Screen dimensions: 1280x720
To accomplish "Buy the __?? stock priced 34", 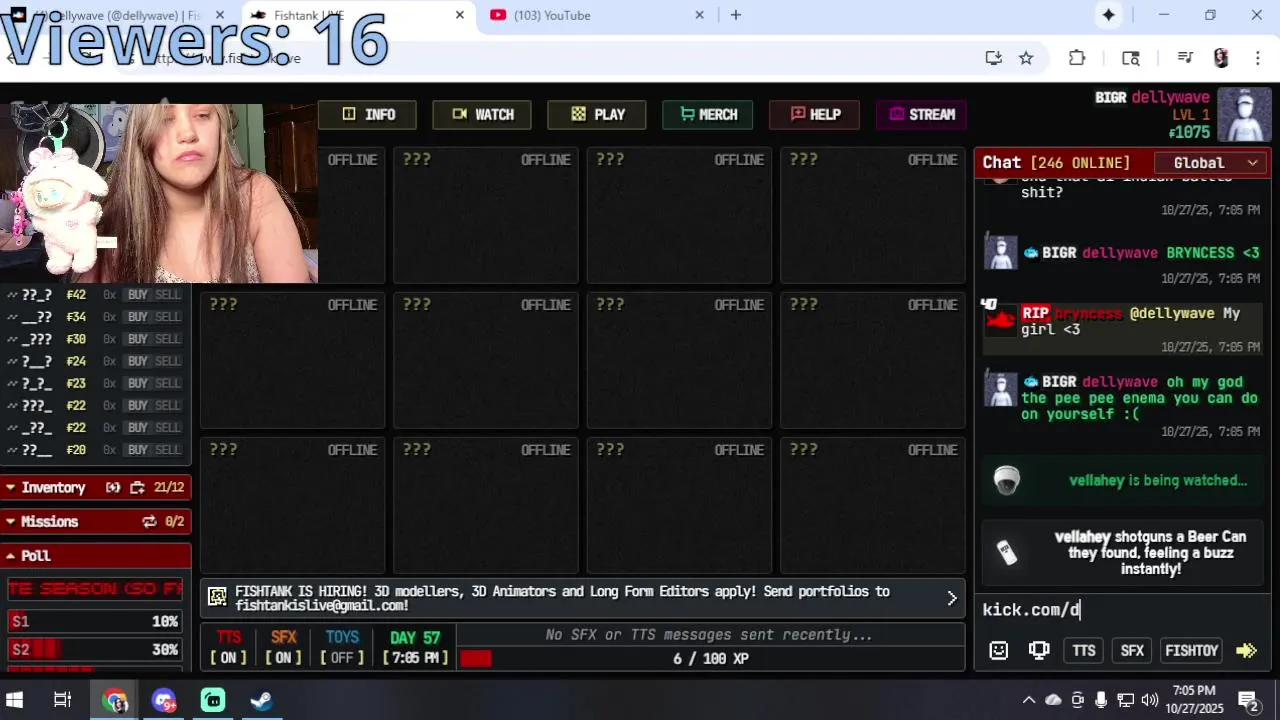I will pyautogui.click(x=138, y=317).
